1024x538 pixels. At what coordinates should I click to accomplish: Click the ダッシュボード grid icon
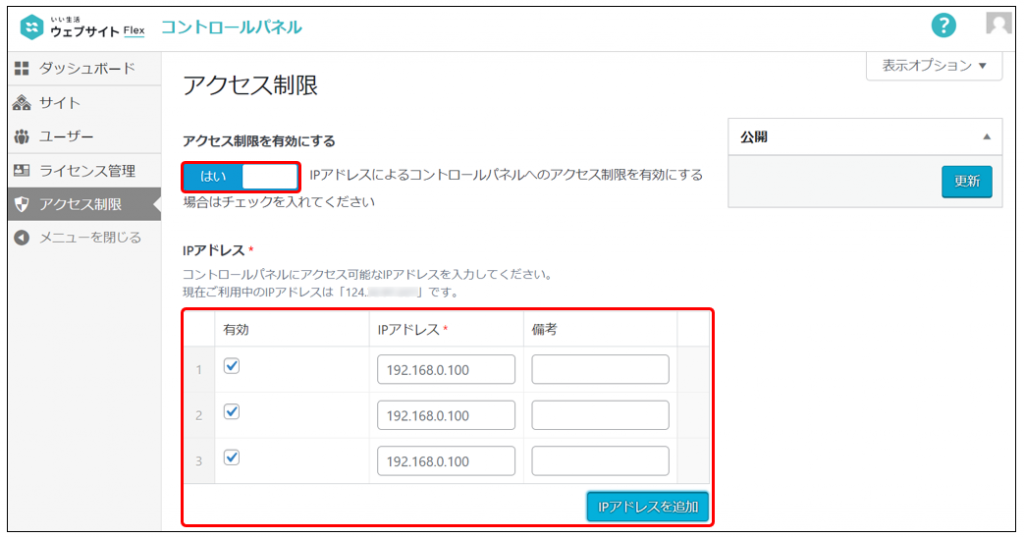coord(22,69)
